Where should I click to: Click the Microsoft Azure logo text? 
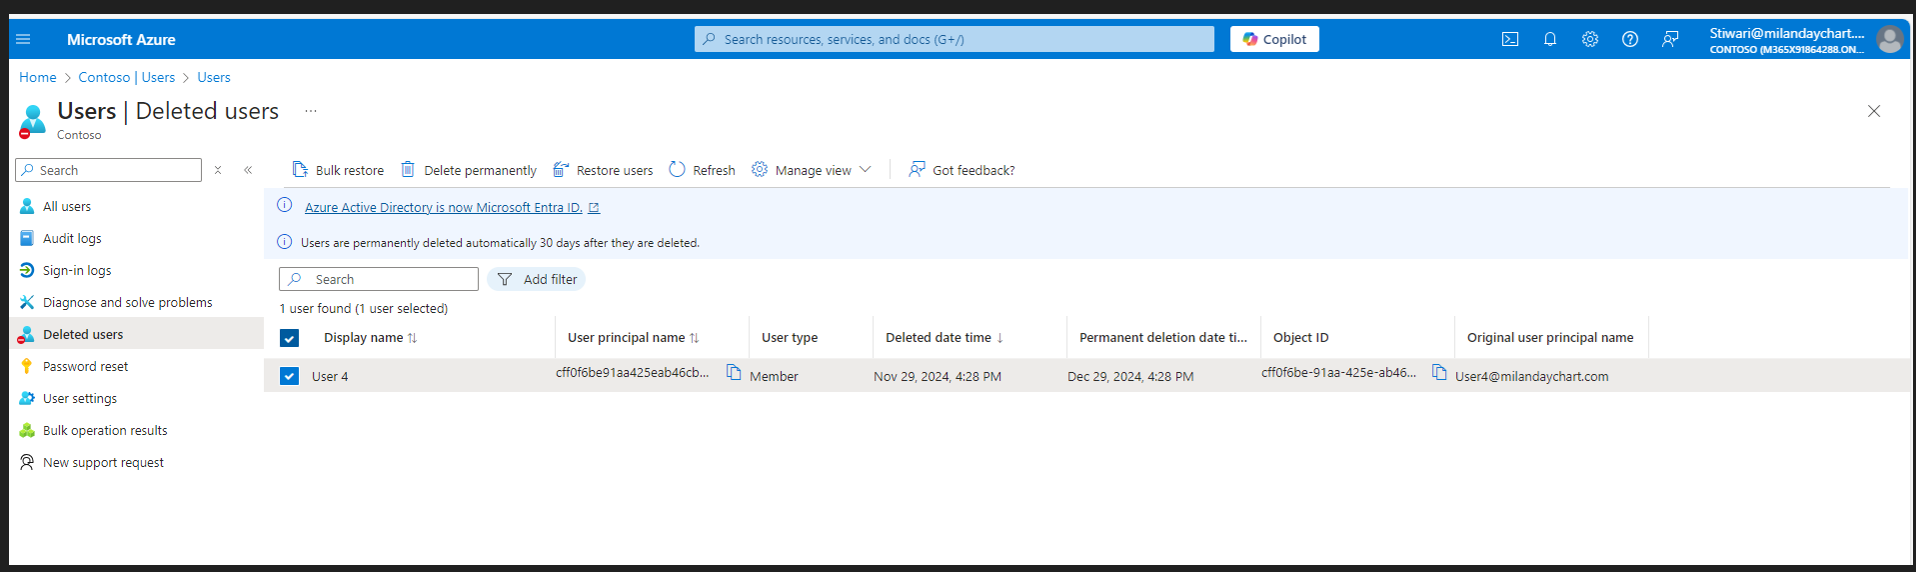121,40
